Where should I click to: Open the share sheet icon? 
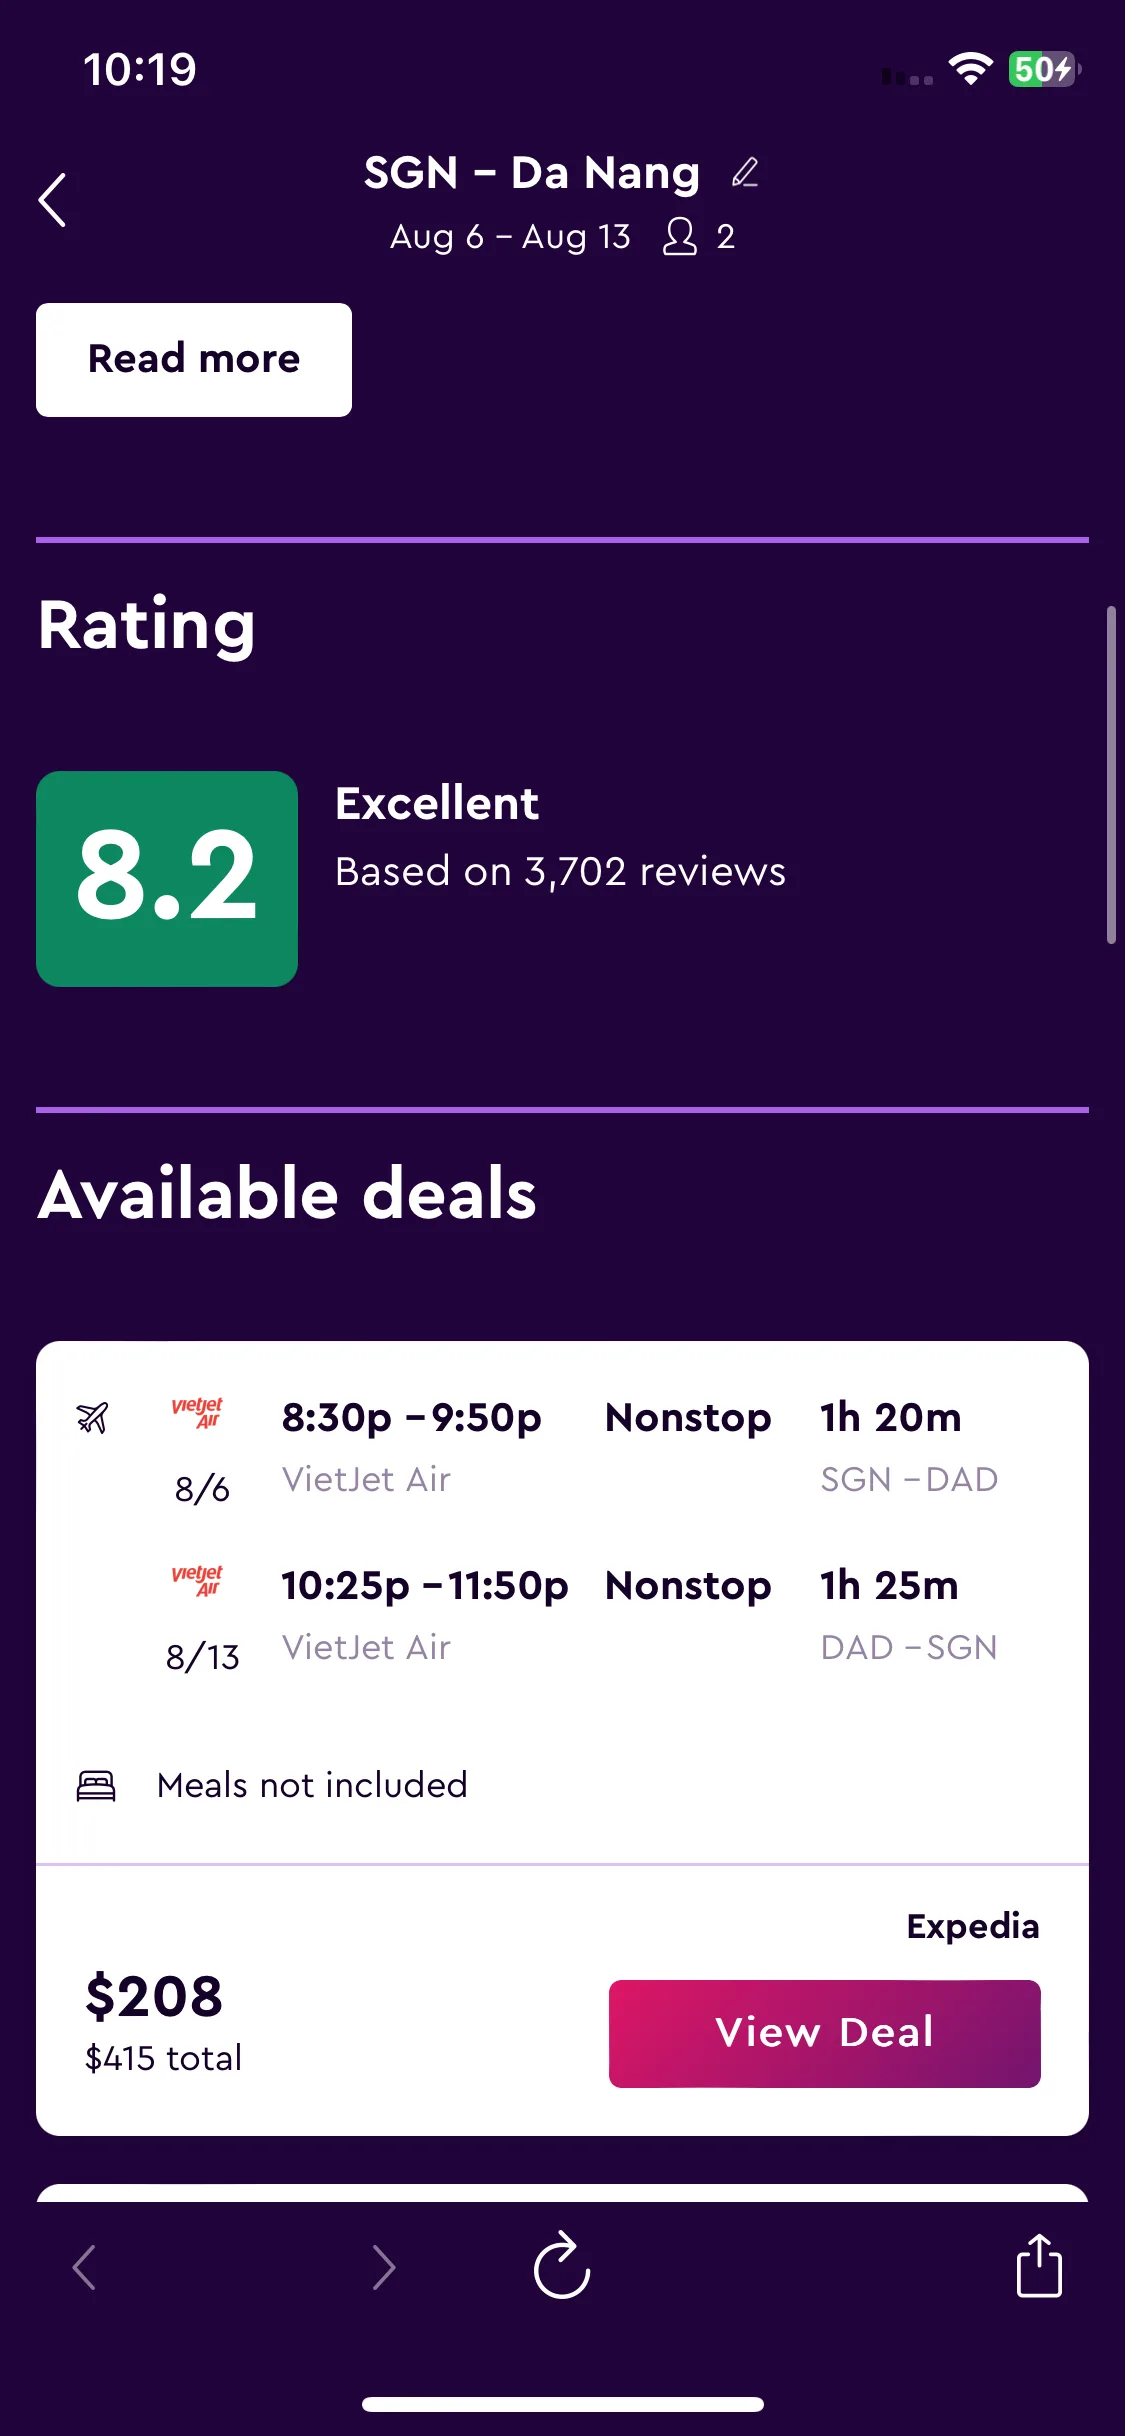pyautogui.click(x=1039, y=2265)
